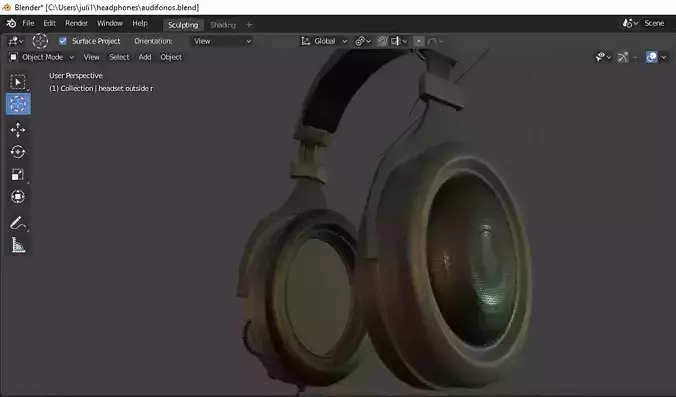The height and width of the screenshot is (397, 676).
Task: Open the viewport Add menu
Action: click(x=145, y=57)
